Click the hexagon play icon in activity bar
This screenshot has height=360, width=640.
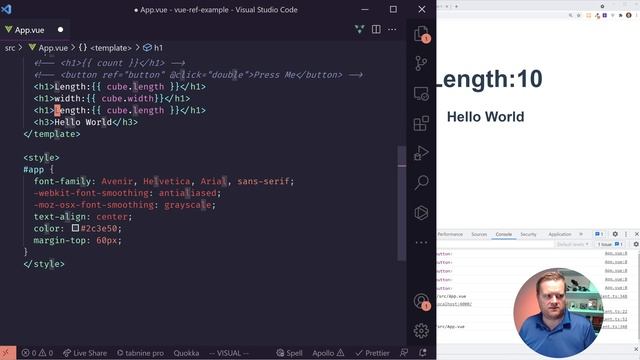pyautogui.click(x=421, y=213)
